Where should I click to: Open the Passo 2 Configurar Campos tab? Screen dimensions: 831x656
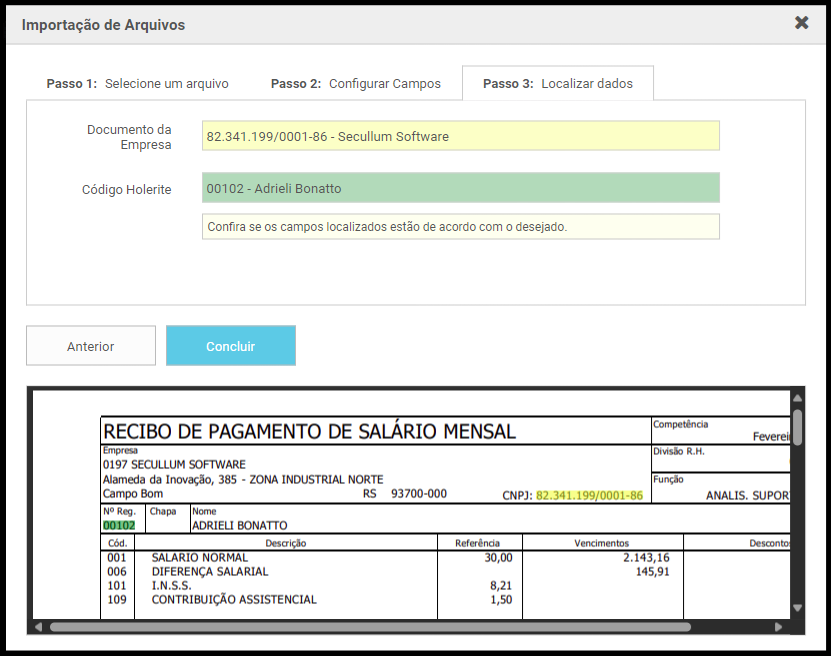coord(355,84)
